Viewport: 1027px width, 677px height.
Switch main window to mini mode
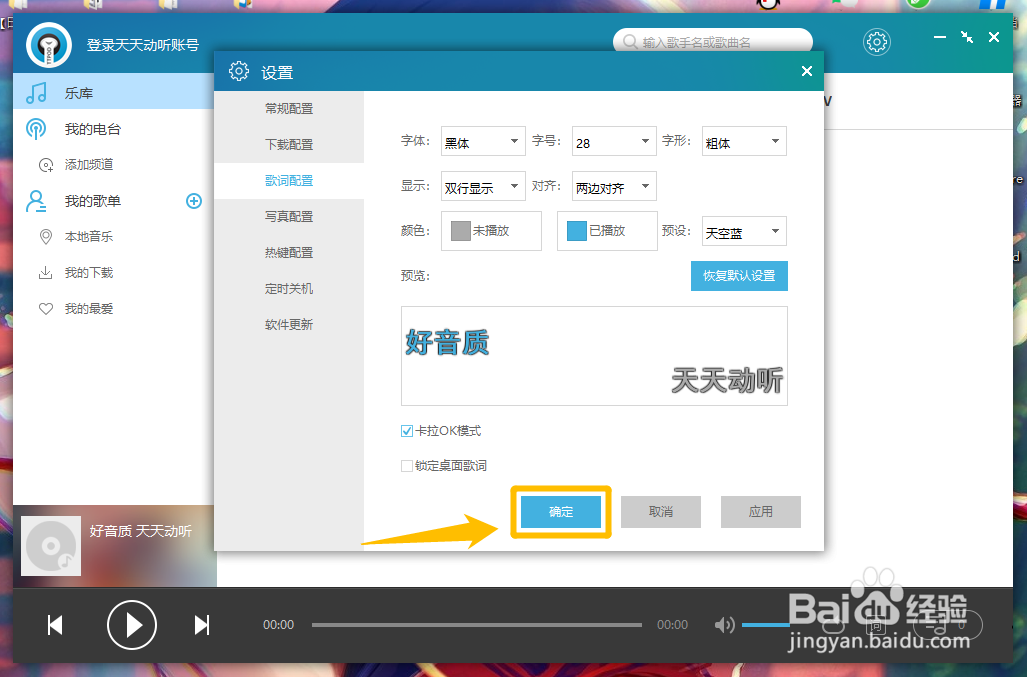point(967,37)
